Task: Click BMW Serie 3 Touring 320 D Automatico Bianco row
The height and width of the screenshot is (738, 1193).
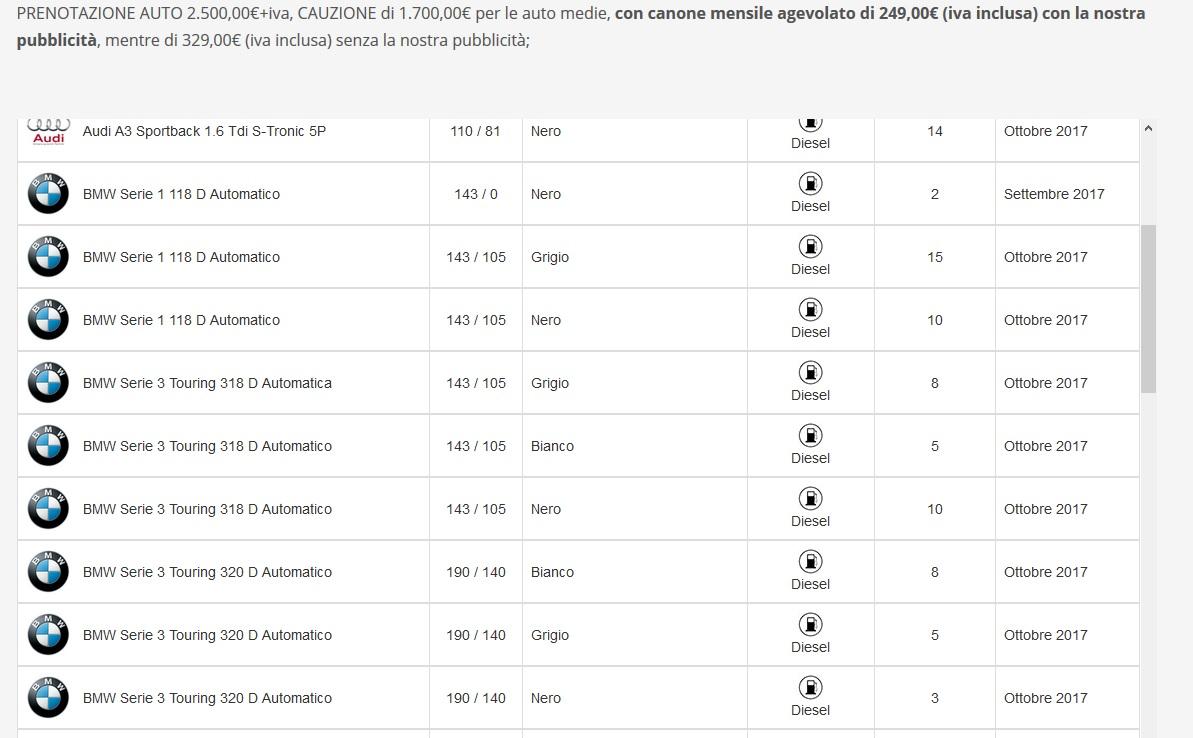Action: pos(578,571)
